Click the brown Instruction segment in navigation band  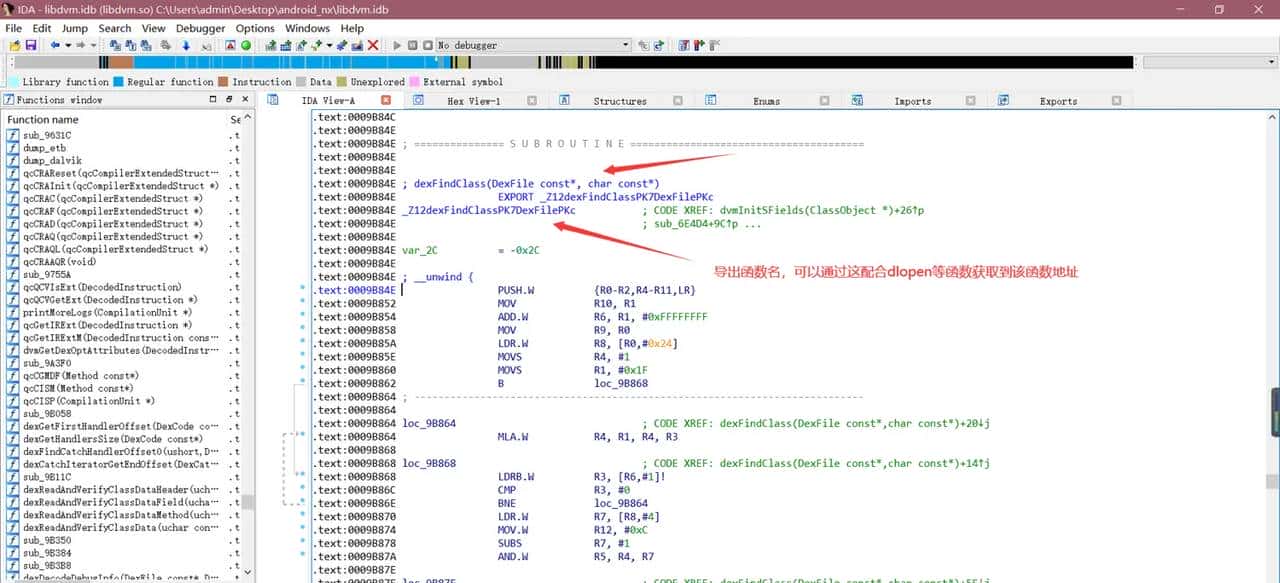[x=120, y=62]
